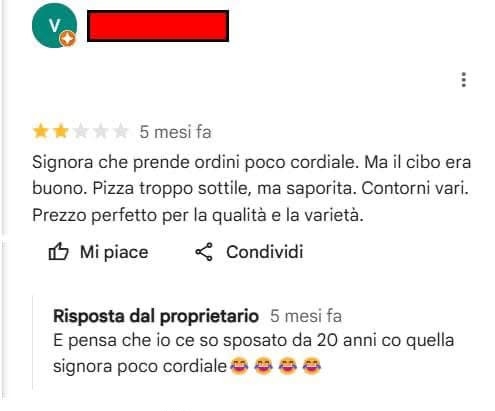The image size is (495, 411).
Task: Click the first laughing emoji in reply
Action: tap(239, 366)
